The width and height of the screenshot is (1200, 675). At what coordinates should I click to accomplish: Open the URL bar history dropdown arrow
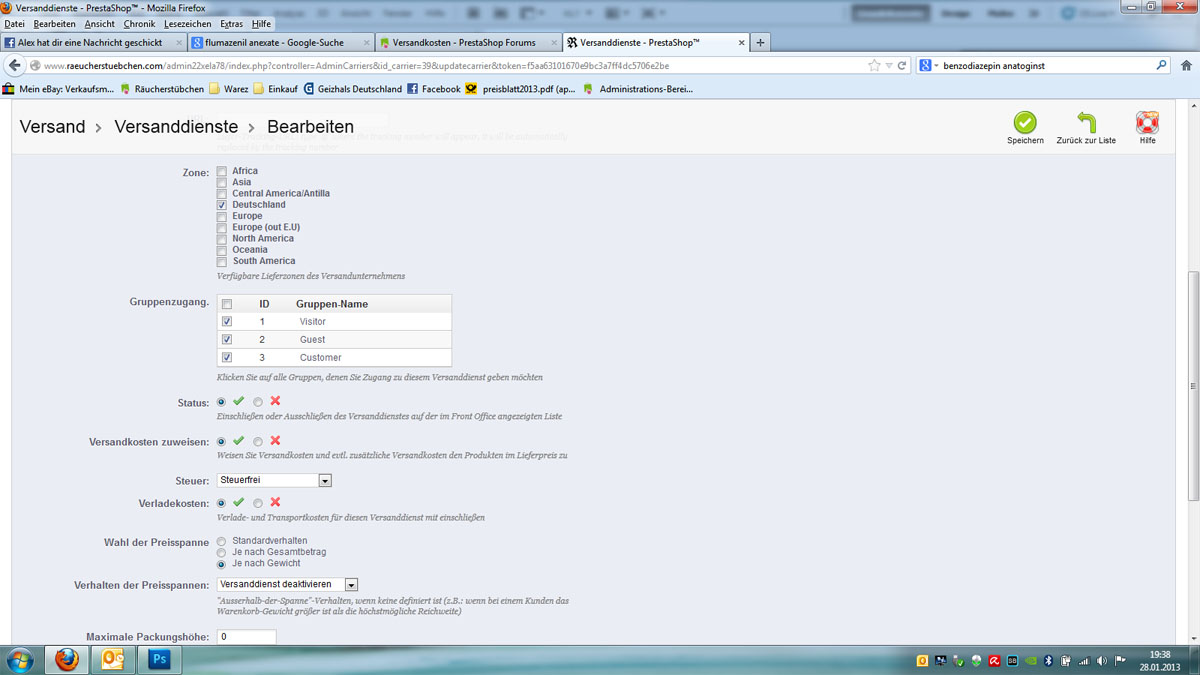888,65
